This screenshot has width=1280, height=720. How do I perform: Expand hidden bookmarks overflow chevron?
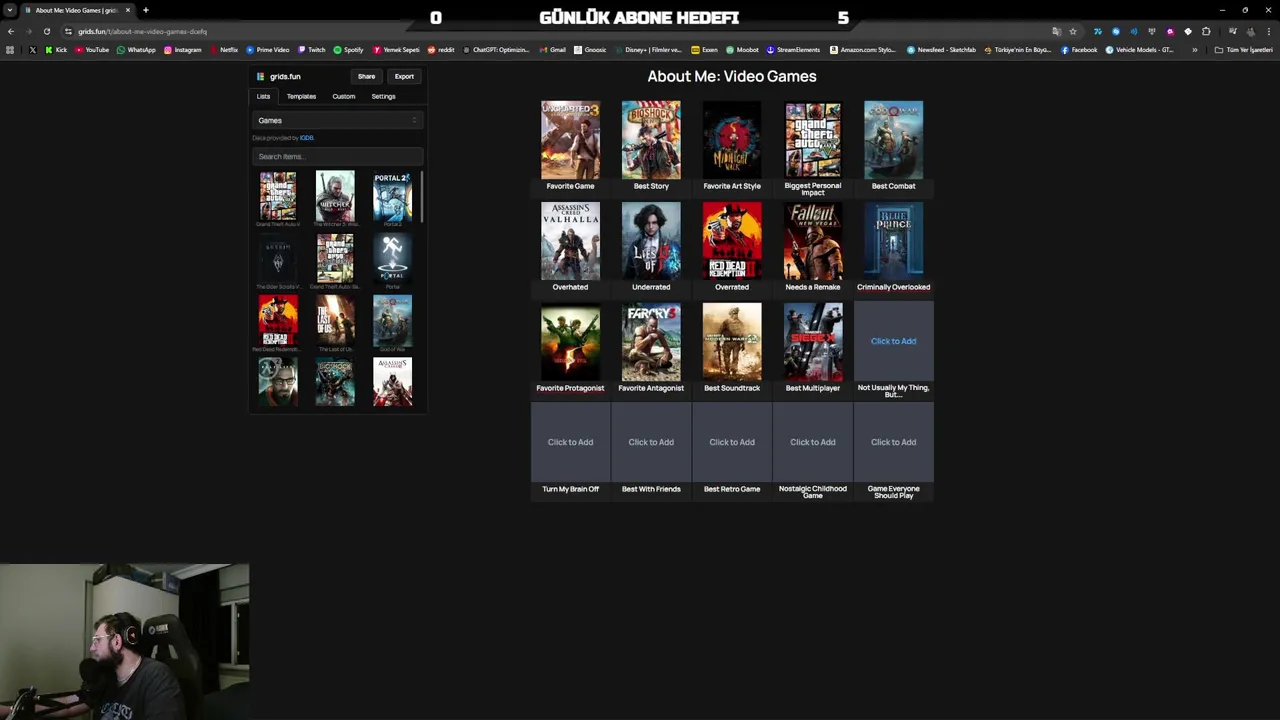click(x=1194, y=50)
